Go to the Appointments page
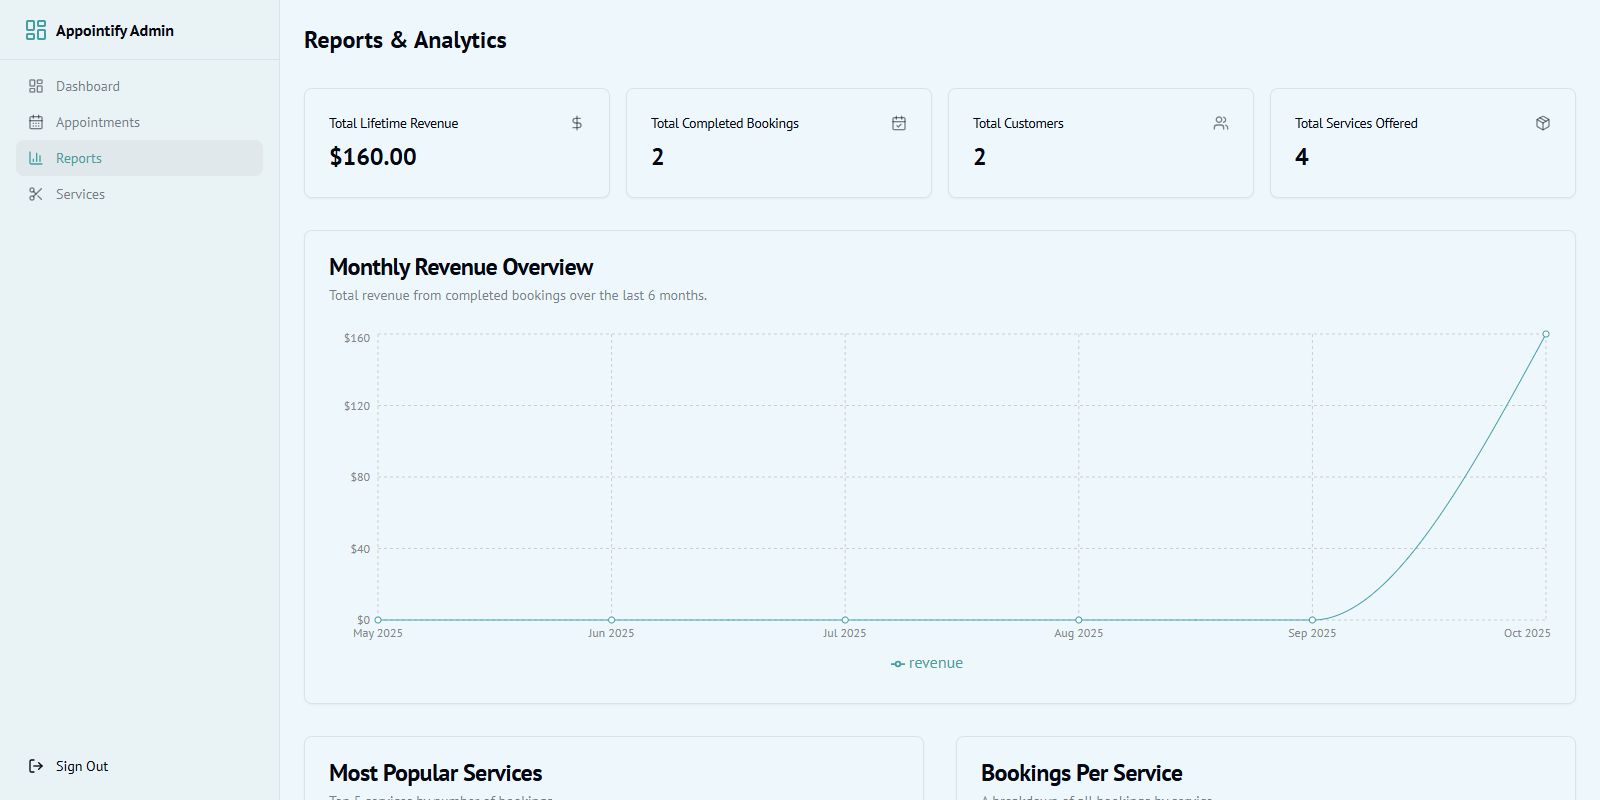The image size is (1600, 800). [x=98, y=122]
